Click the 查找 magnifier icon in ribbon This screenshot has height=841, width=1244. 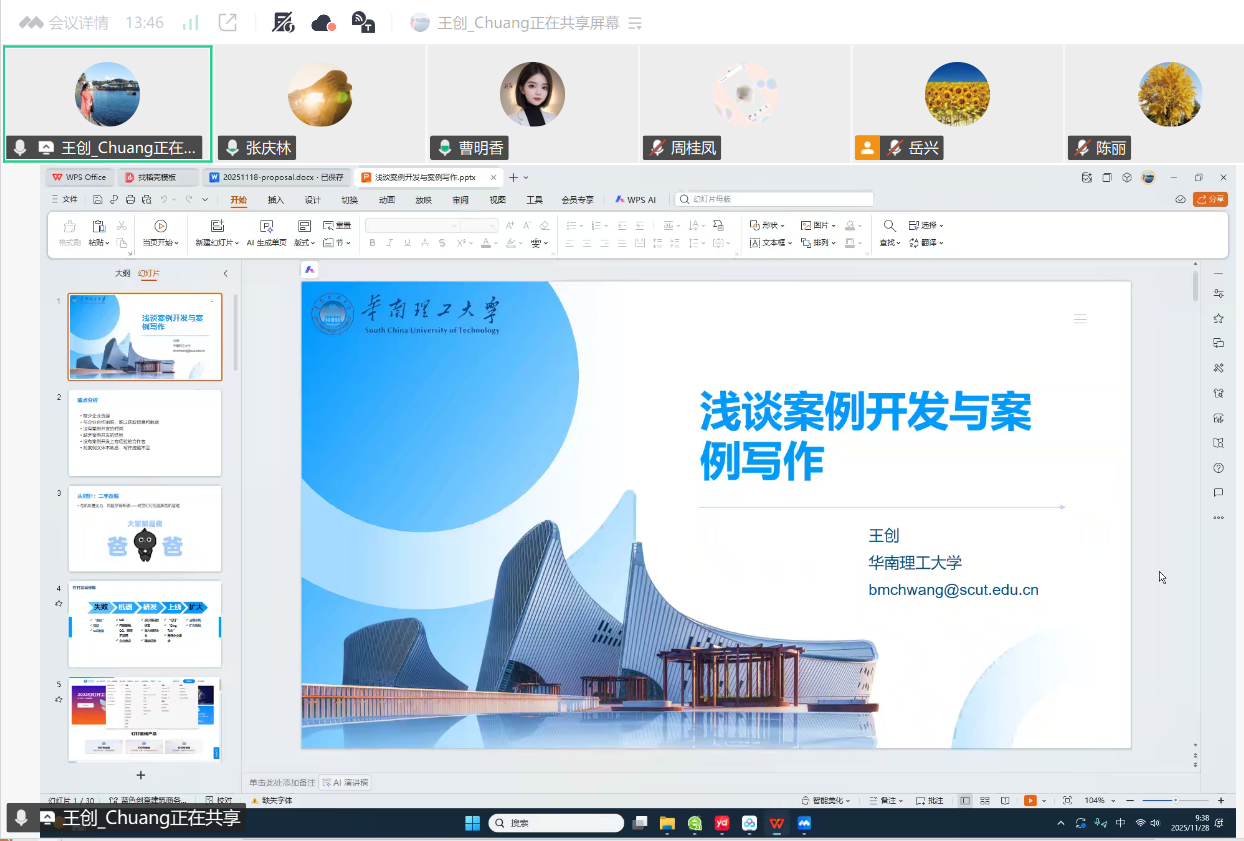(889, 226)
